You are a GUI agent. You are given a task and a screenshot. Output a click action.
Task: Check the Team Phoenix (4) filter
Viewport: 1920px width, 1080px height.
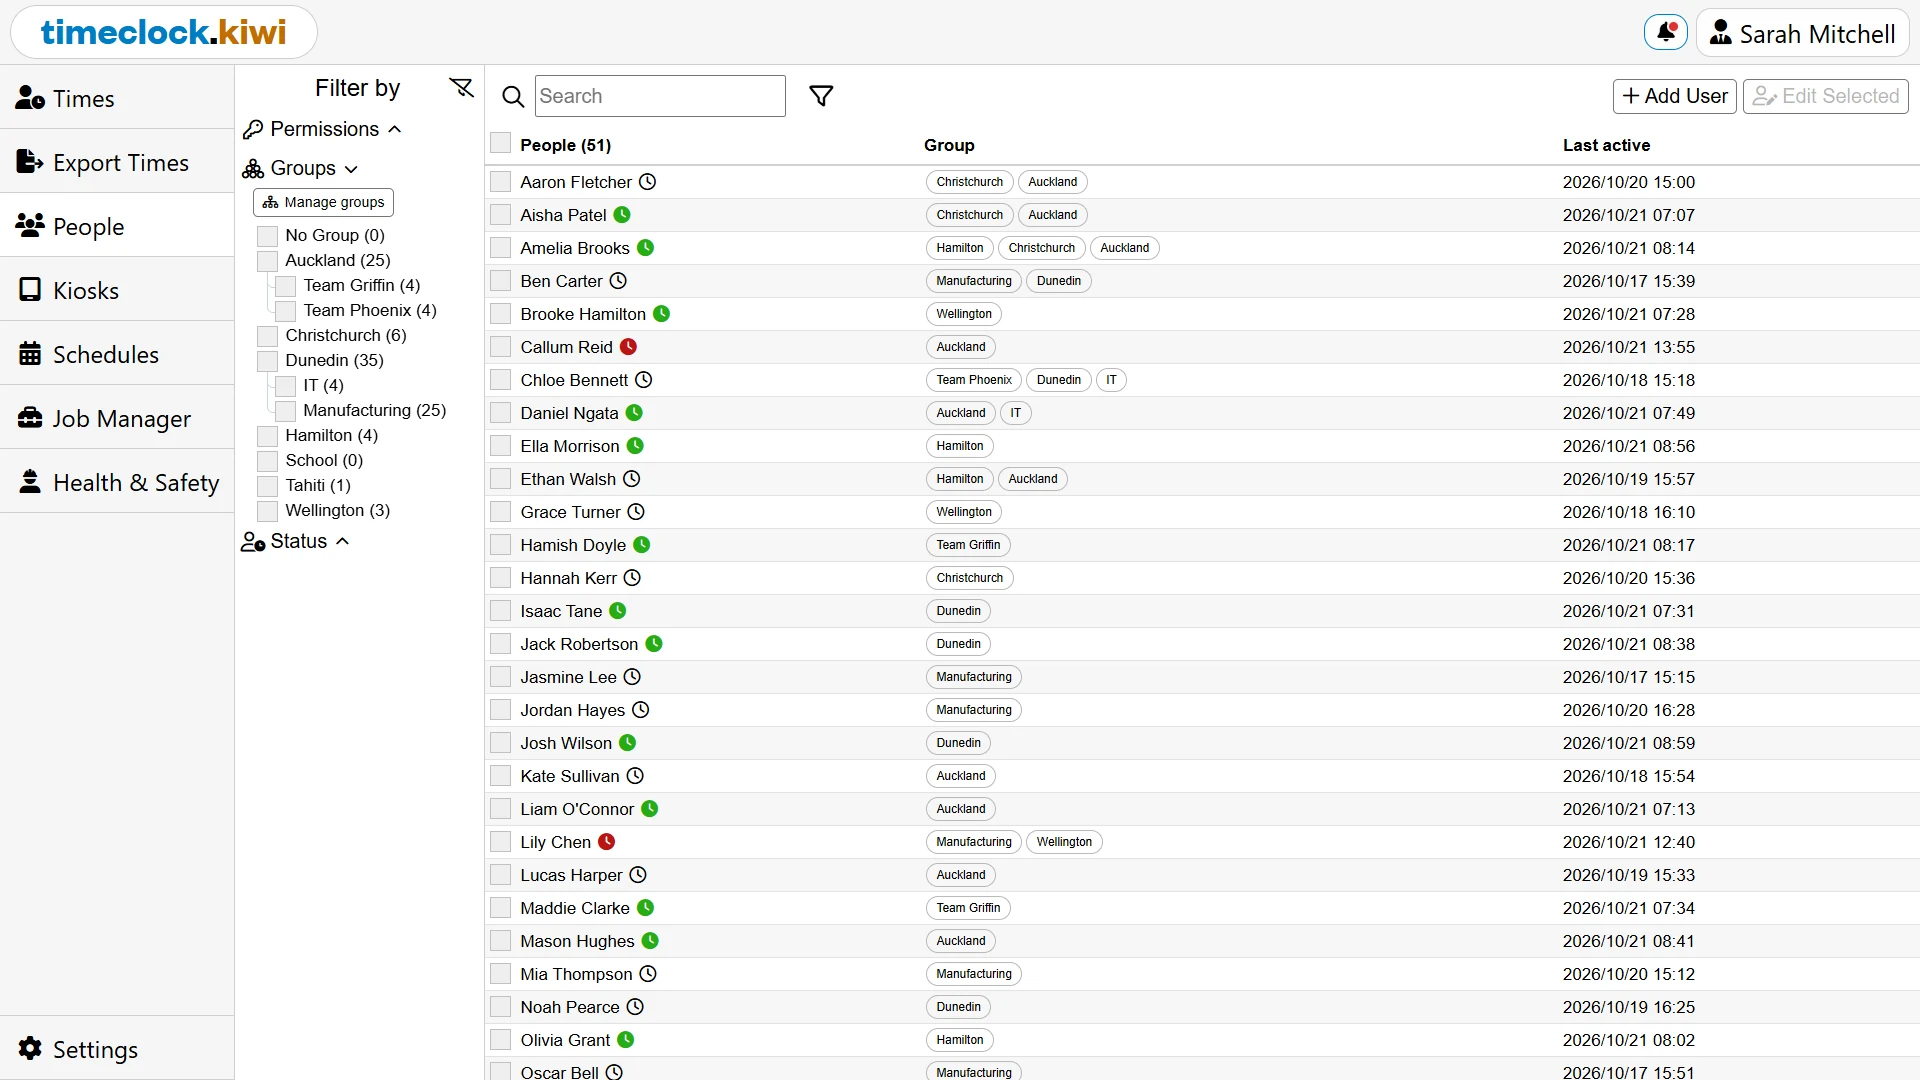pyautogui.click(x=286, y=311)
